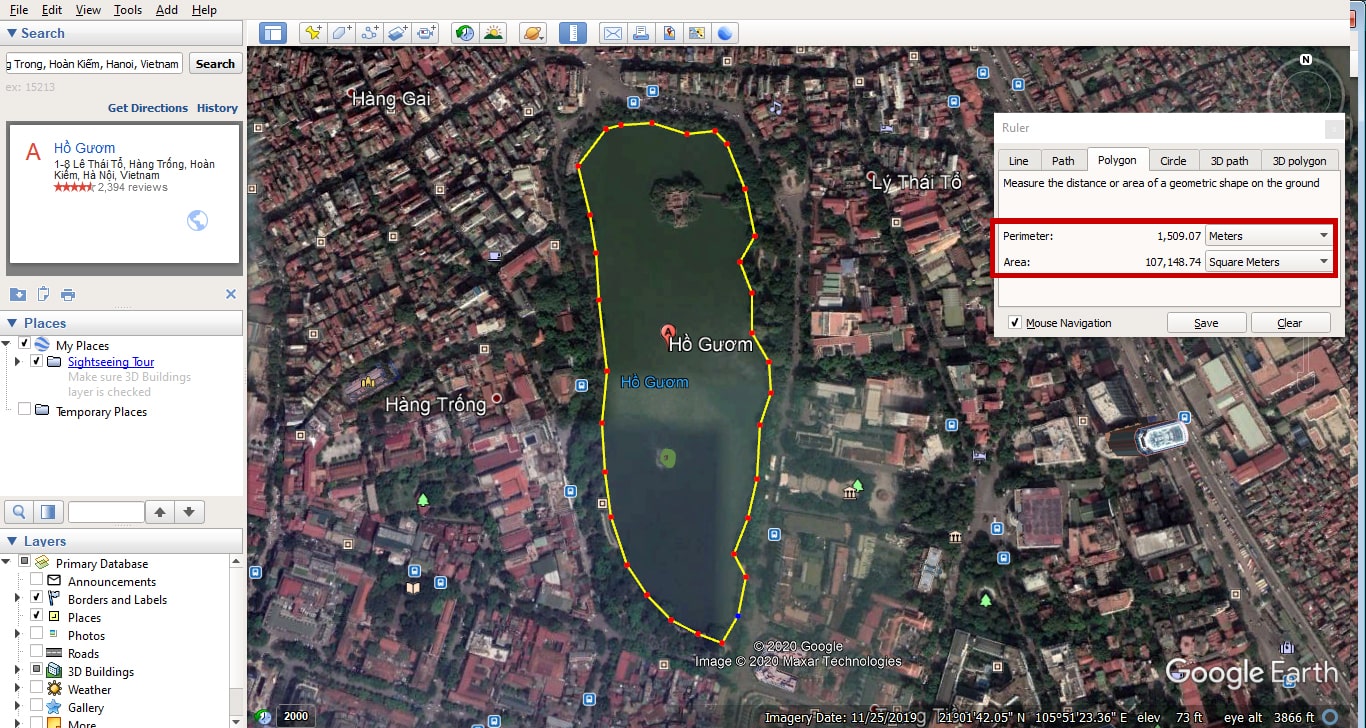Collapse the Search panel header

click(x=121, y=33)
